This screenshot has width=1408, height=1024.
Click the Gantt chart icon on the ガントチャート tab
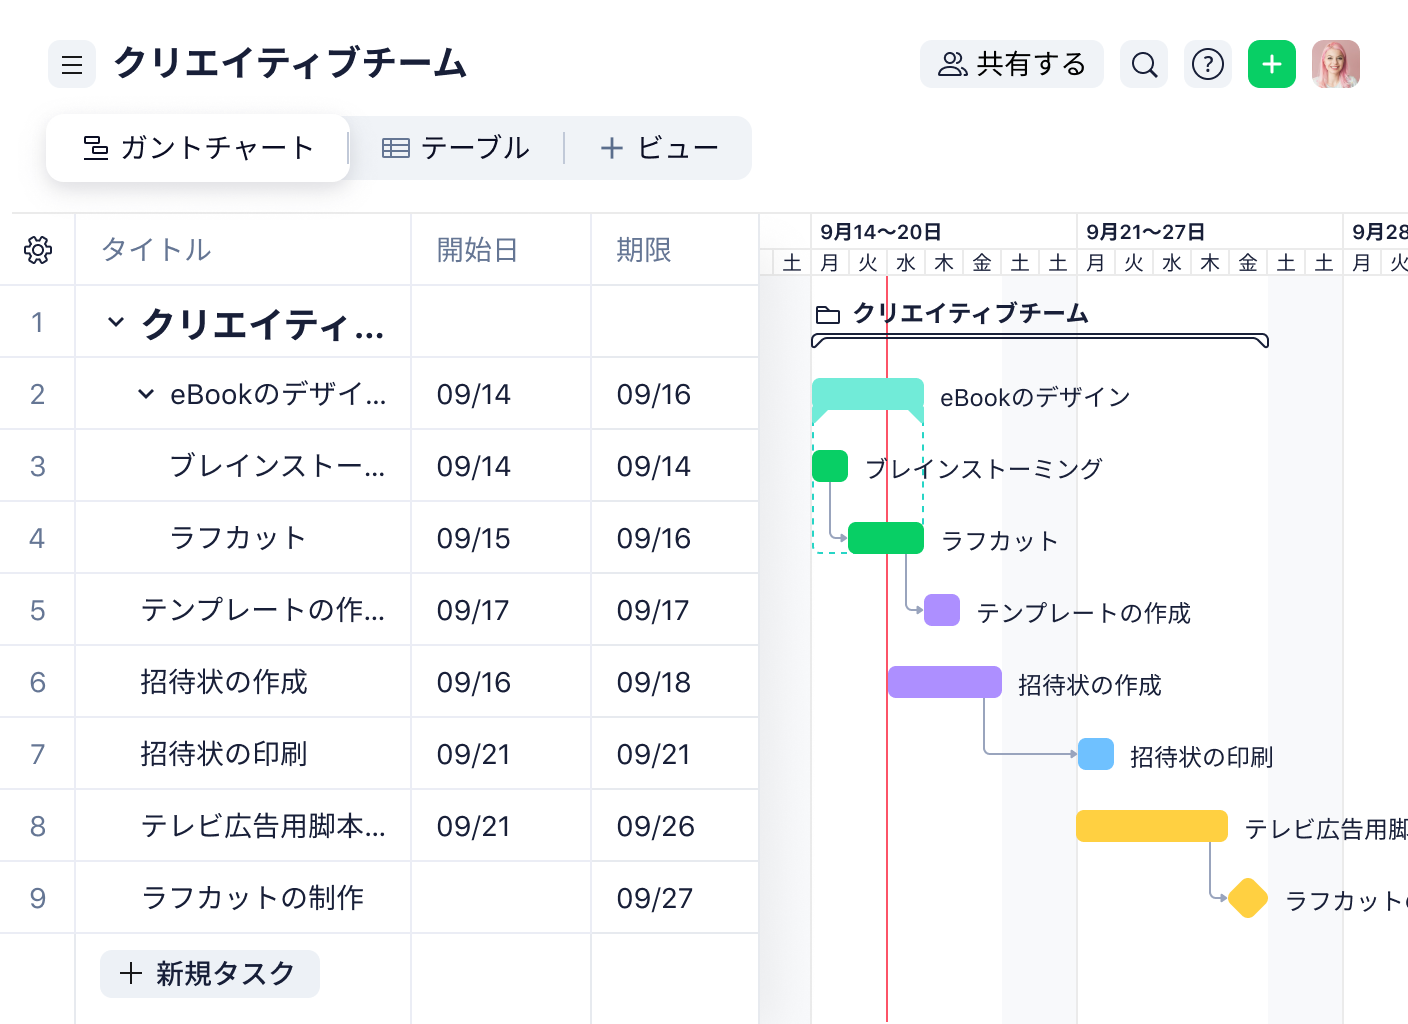point(95,147)
